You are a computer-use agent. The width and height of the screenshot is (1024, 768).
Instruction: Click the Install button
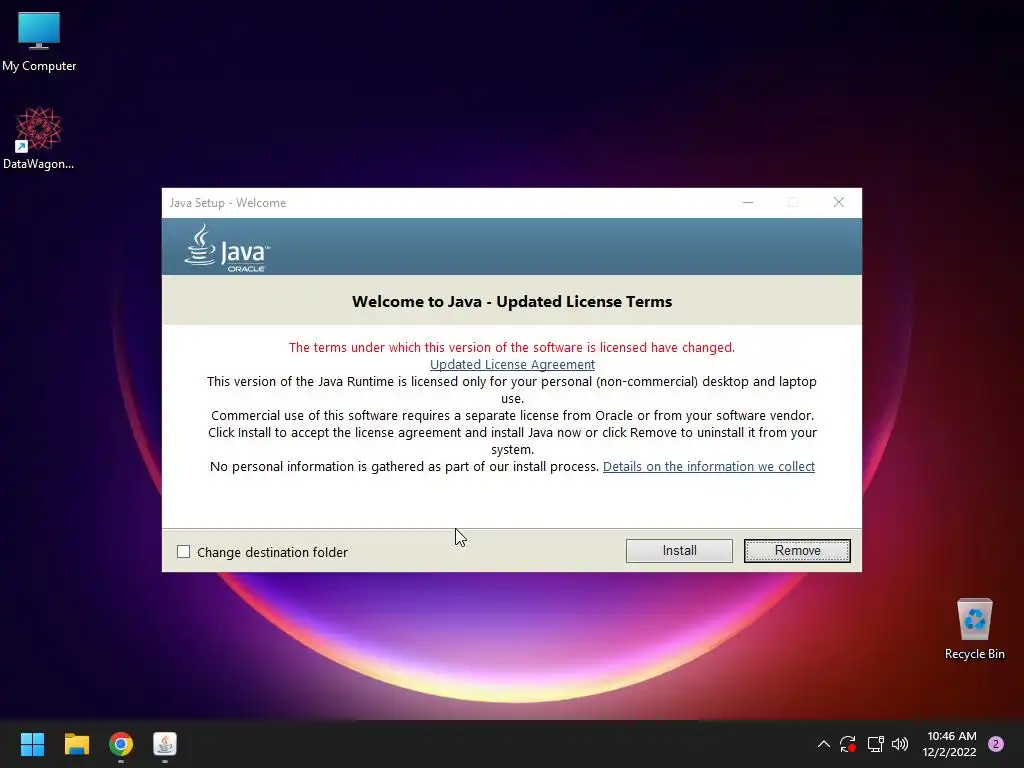tap(679, 551)
